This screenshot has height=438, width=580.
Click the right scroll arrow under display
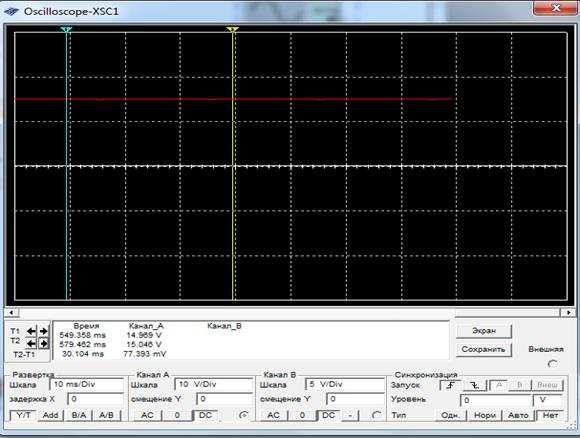[x=568, y=313]
